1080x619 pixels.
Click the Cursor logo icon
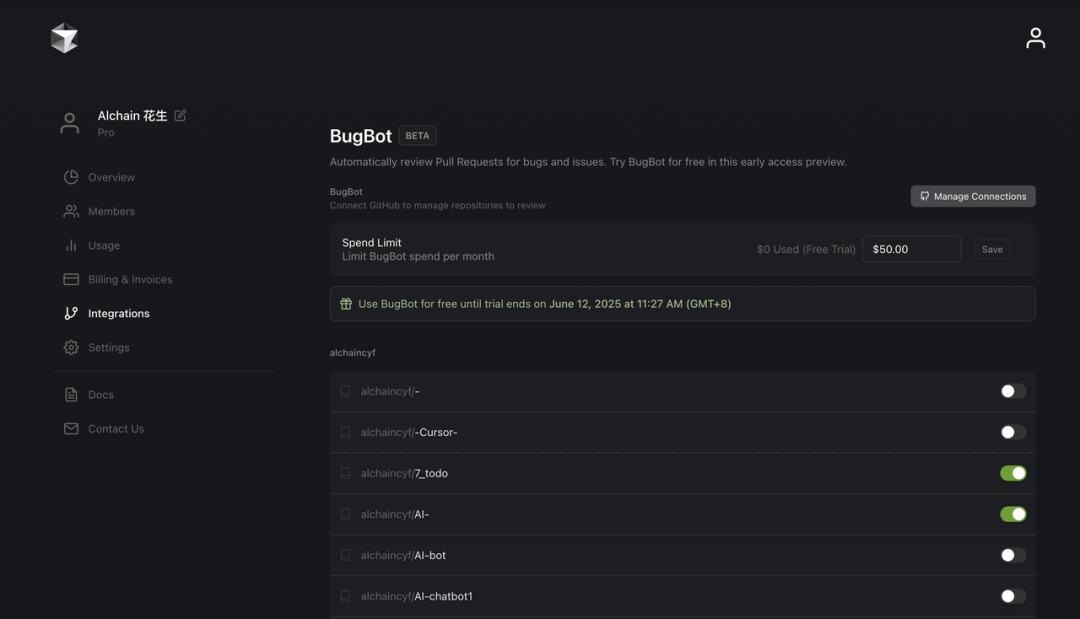point(64,38)
